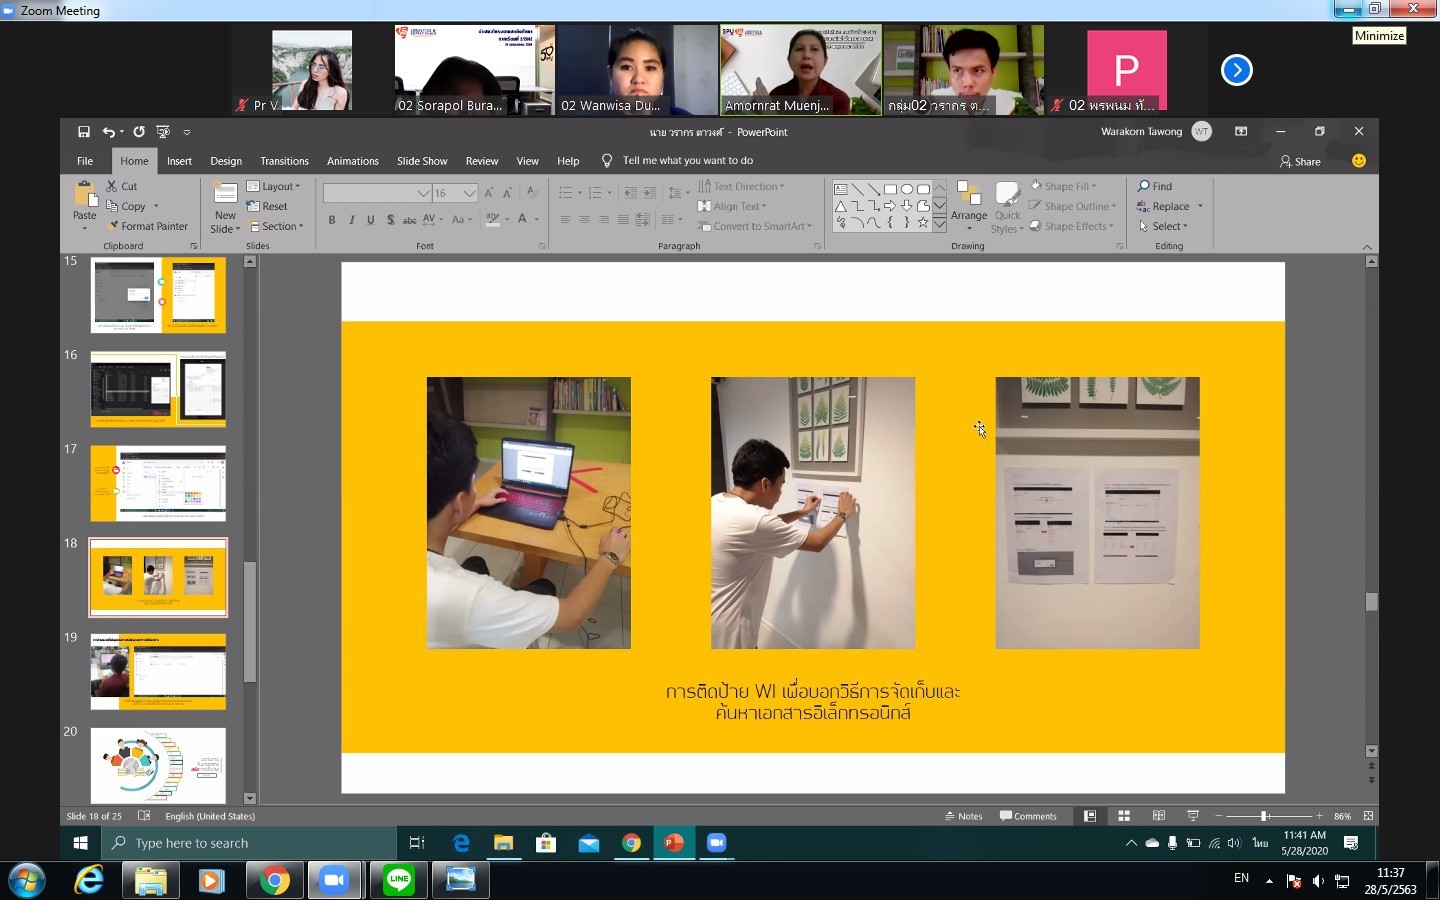
Task: Click the Share button in PowerPoint
Action: click(1300, 161)
